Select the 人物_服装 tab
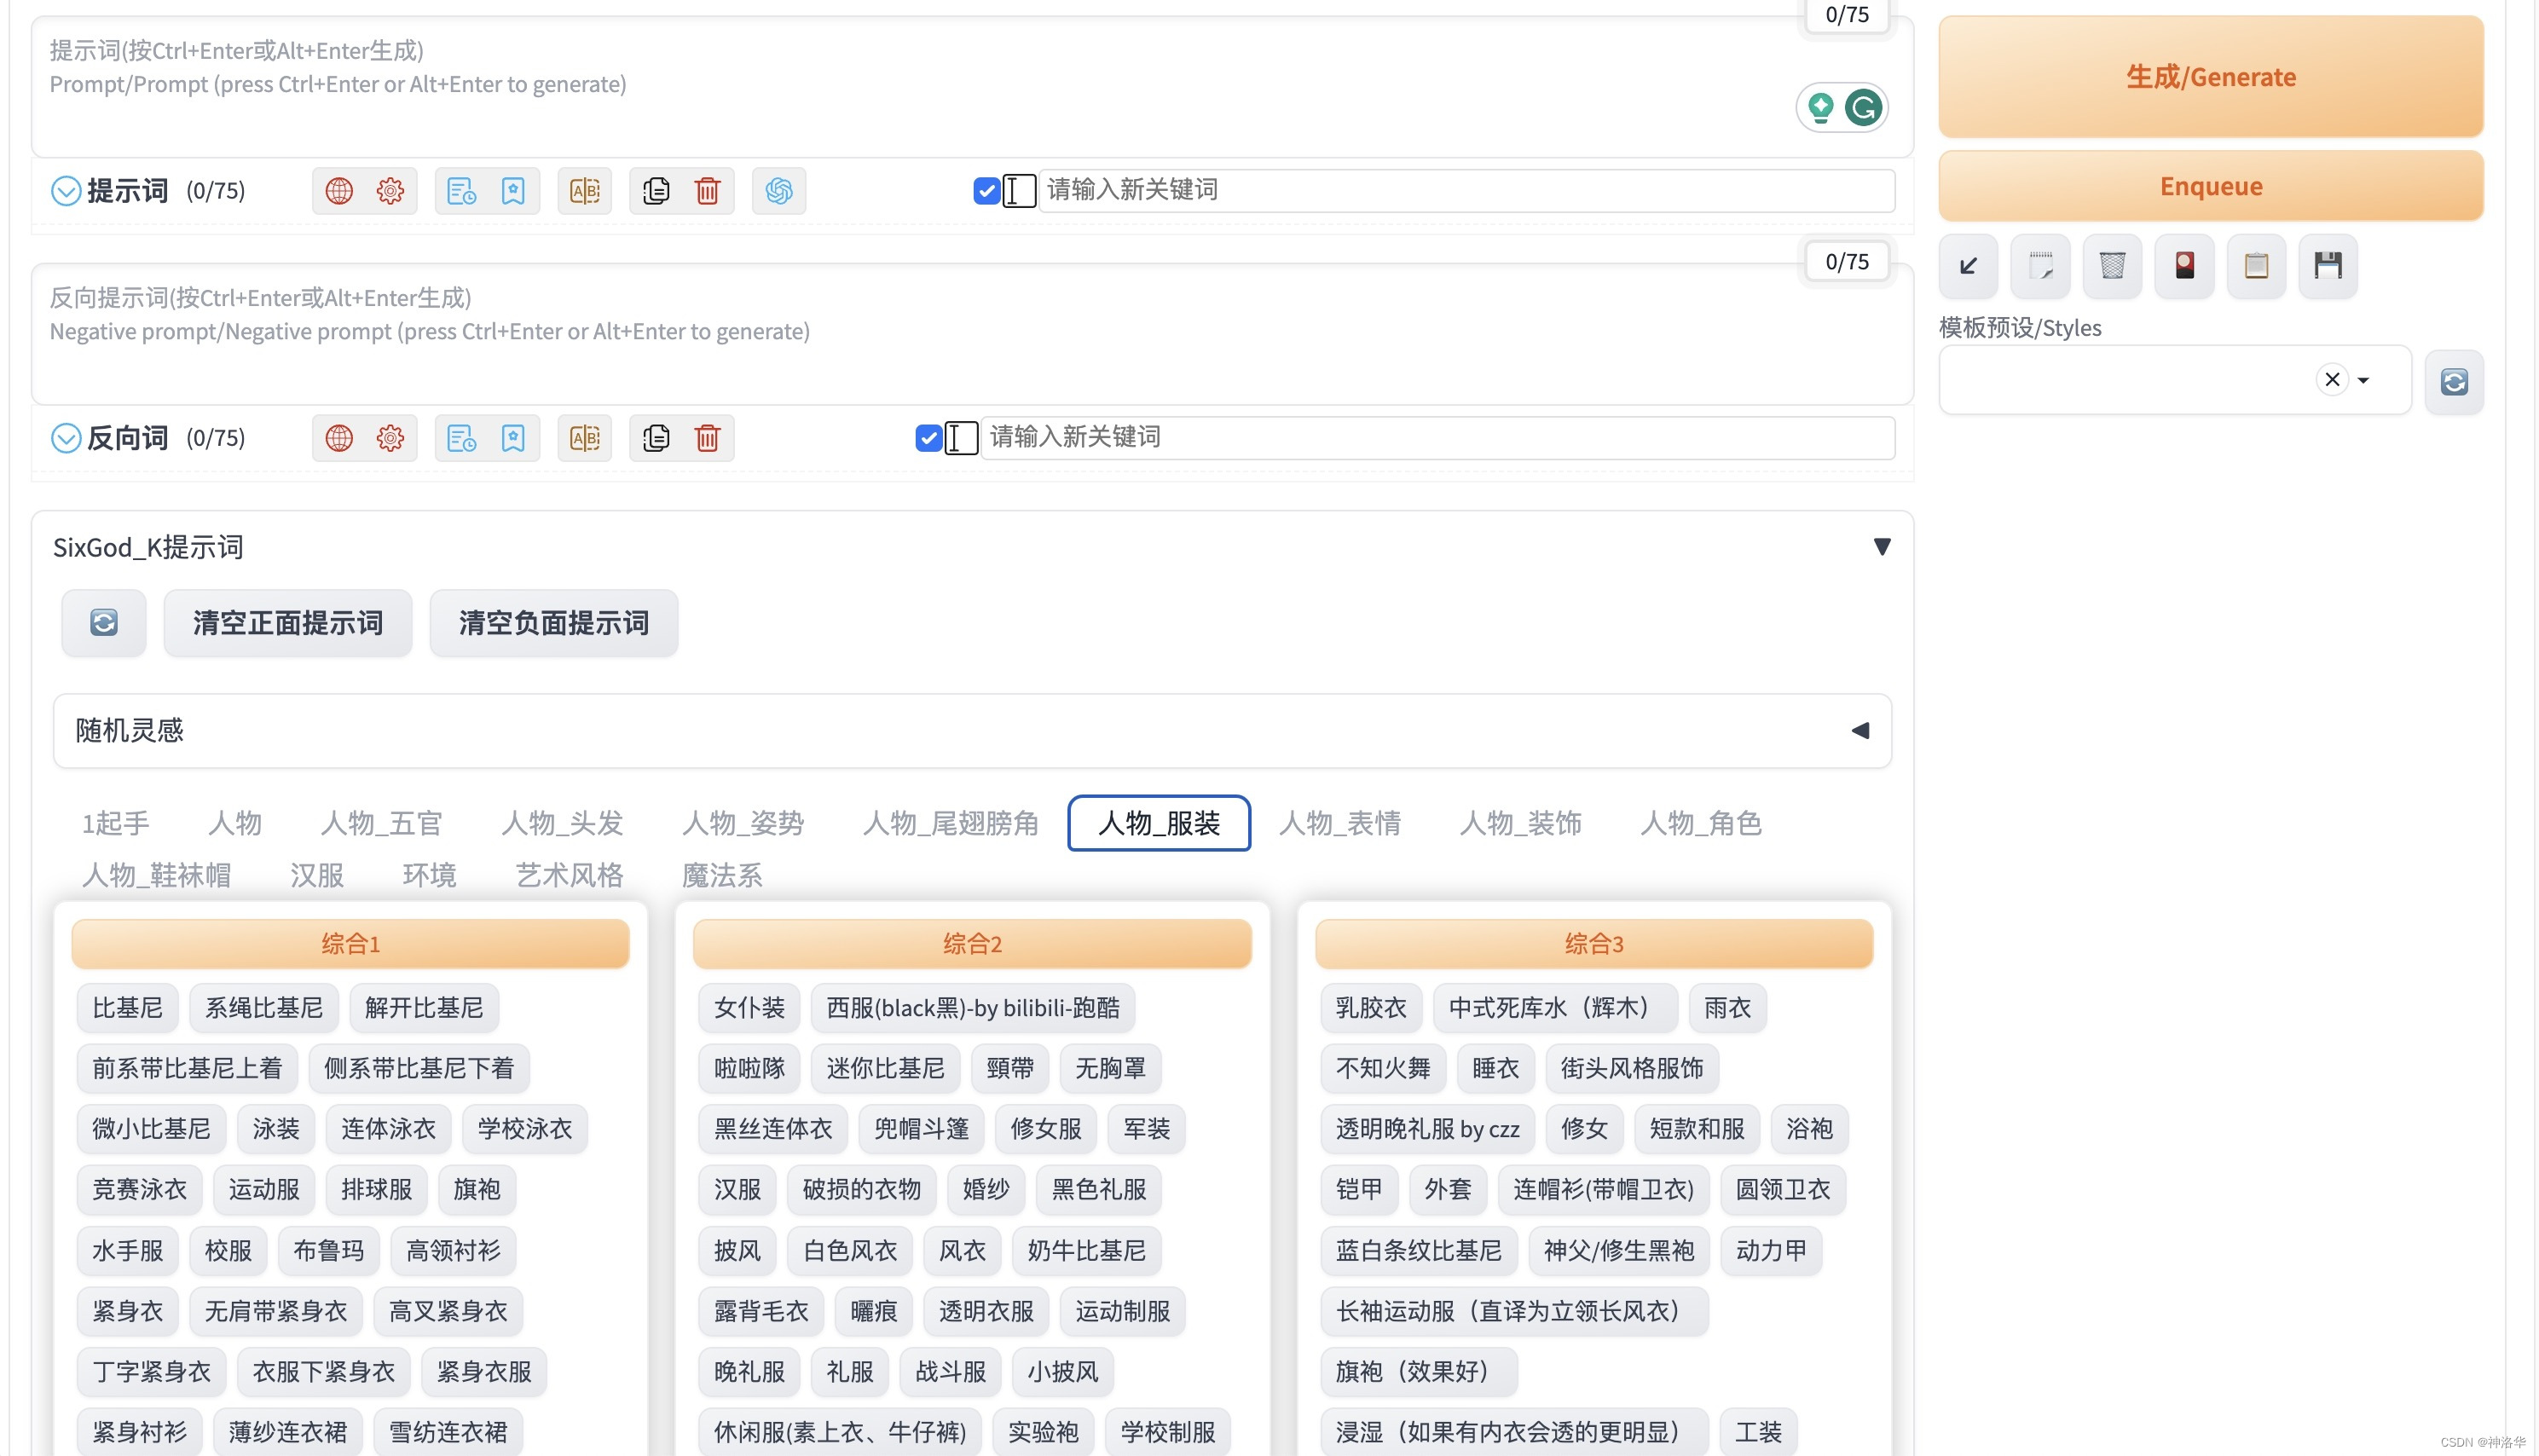The width and height of the screenshot is (2539, 1456). (1159, 823)
